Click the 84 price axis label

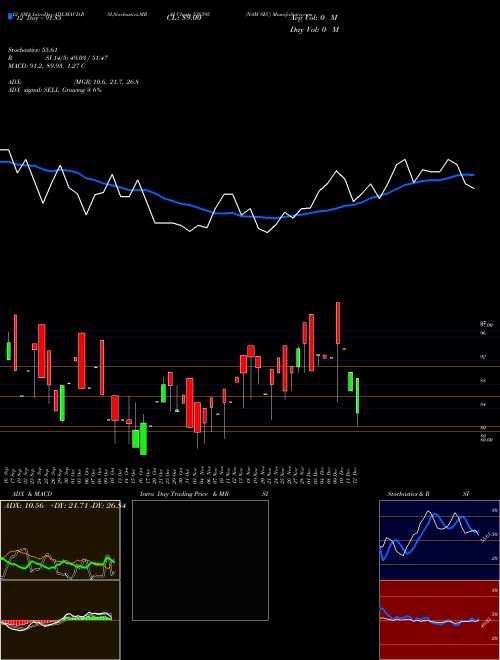coord(483,405)
